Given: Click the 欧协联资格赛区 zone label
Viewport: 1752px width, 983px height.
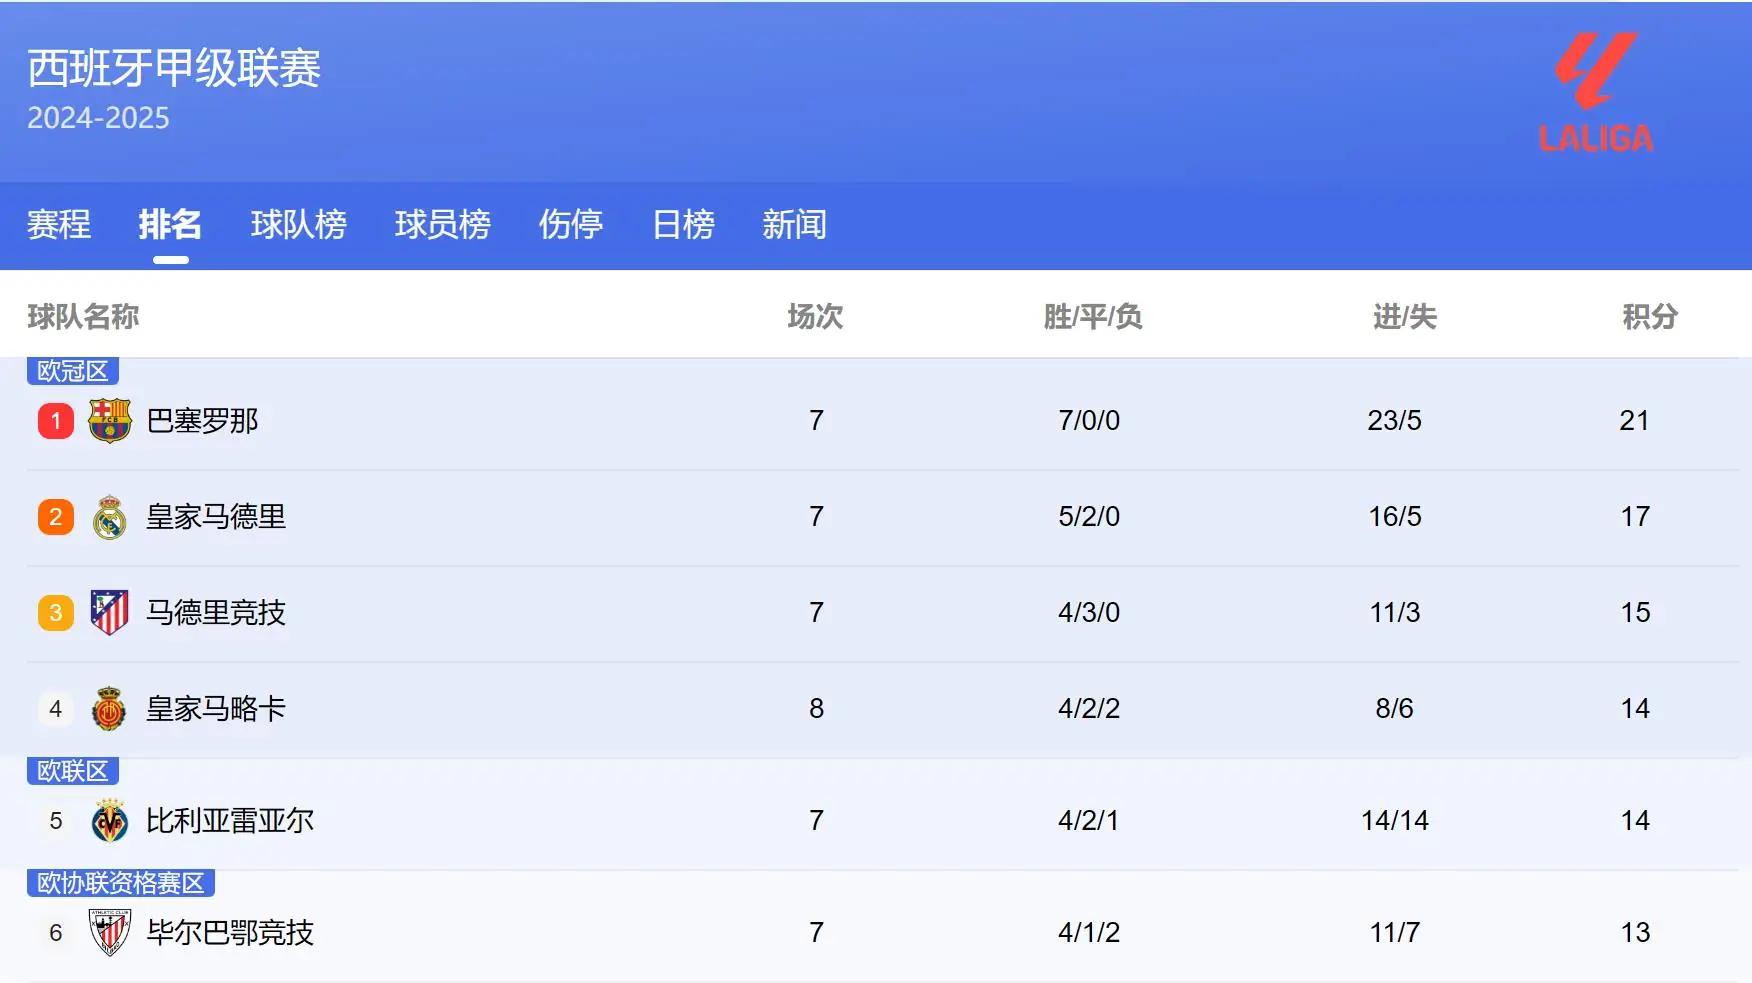Looking at the screenshot, I should pyautogui.click(x=121, y=883).
